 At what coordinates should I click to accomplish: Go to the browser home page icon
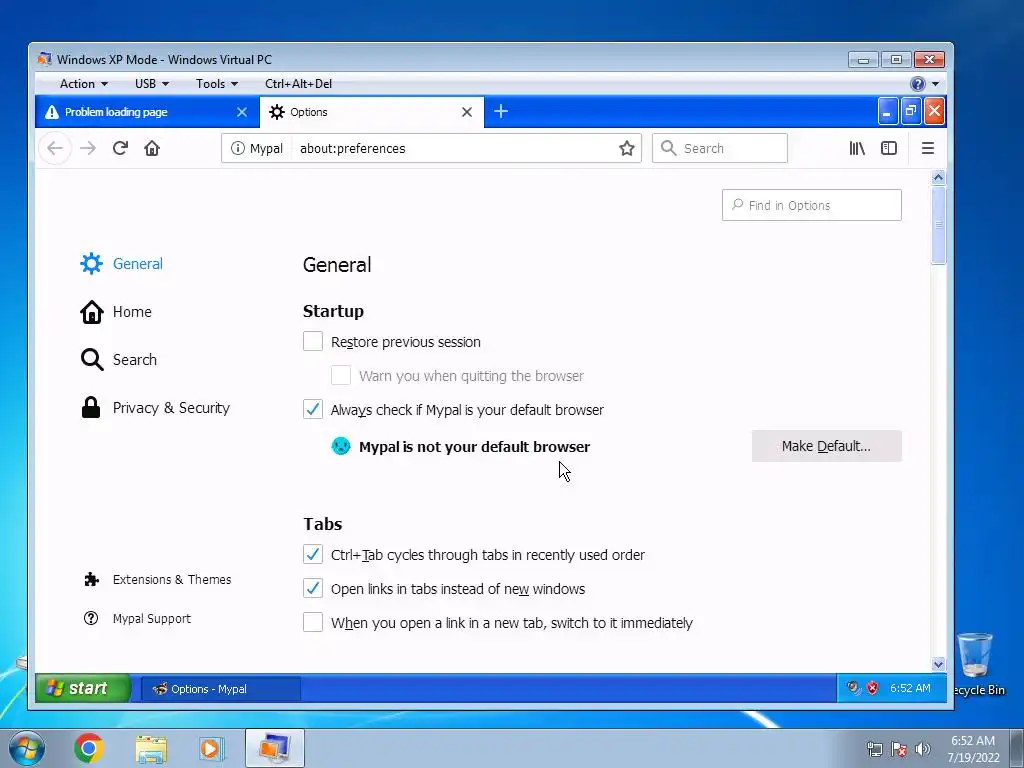pyautogui.click(x=152, y=148)
